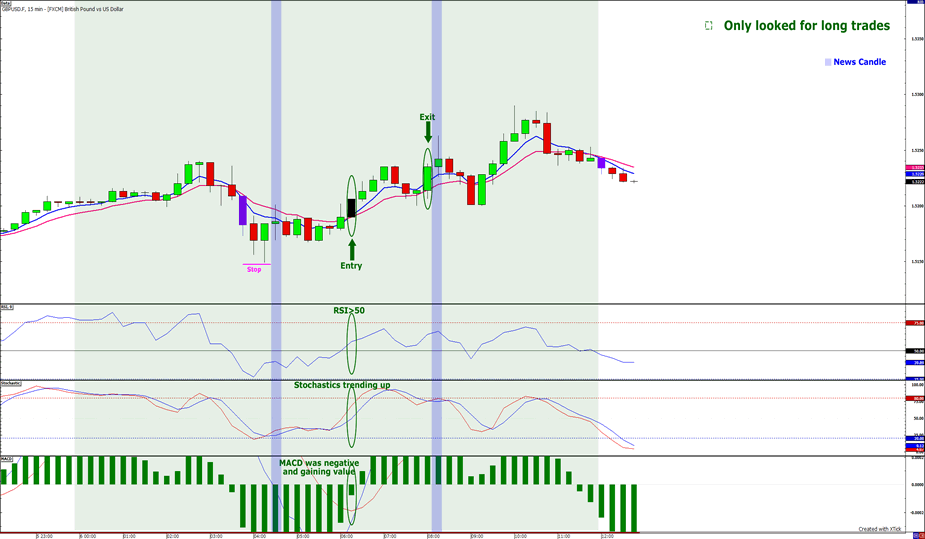Click the 12:00 time axis label
925x539 pixels.
tap(607, 536)
